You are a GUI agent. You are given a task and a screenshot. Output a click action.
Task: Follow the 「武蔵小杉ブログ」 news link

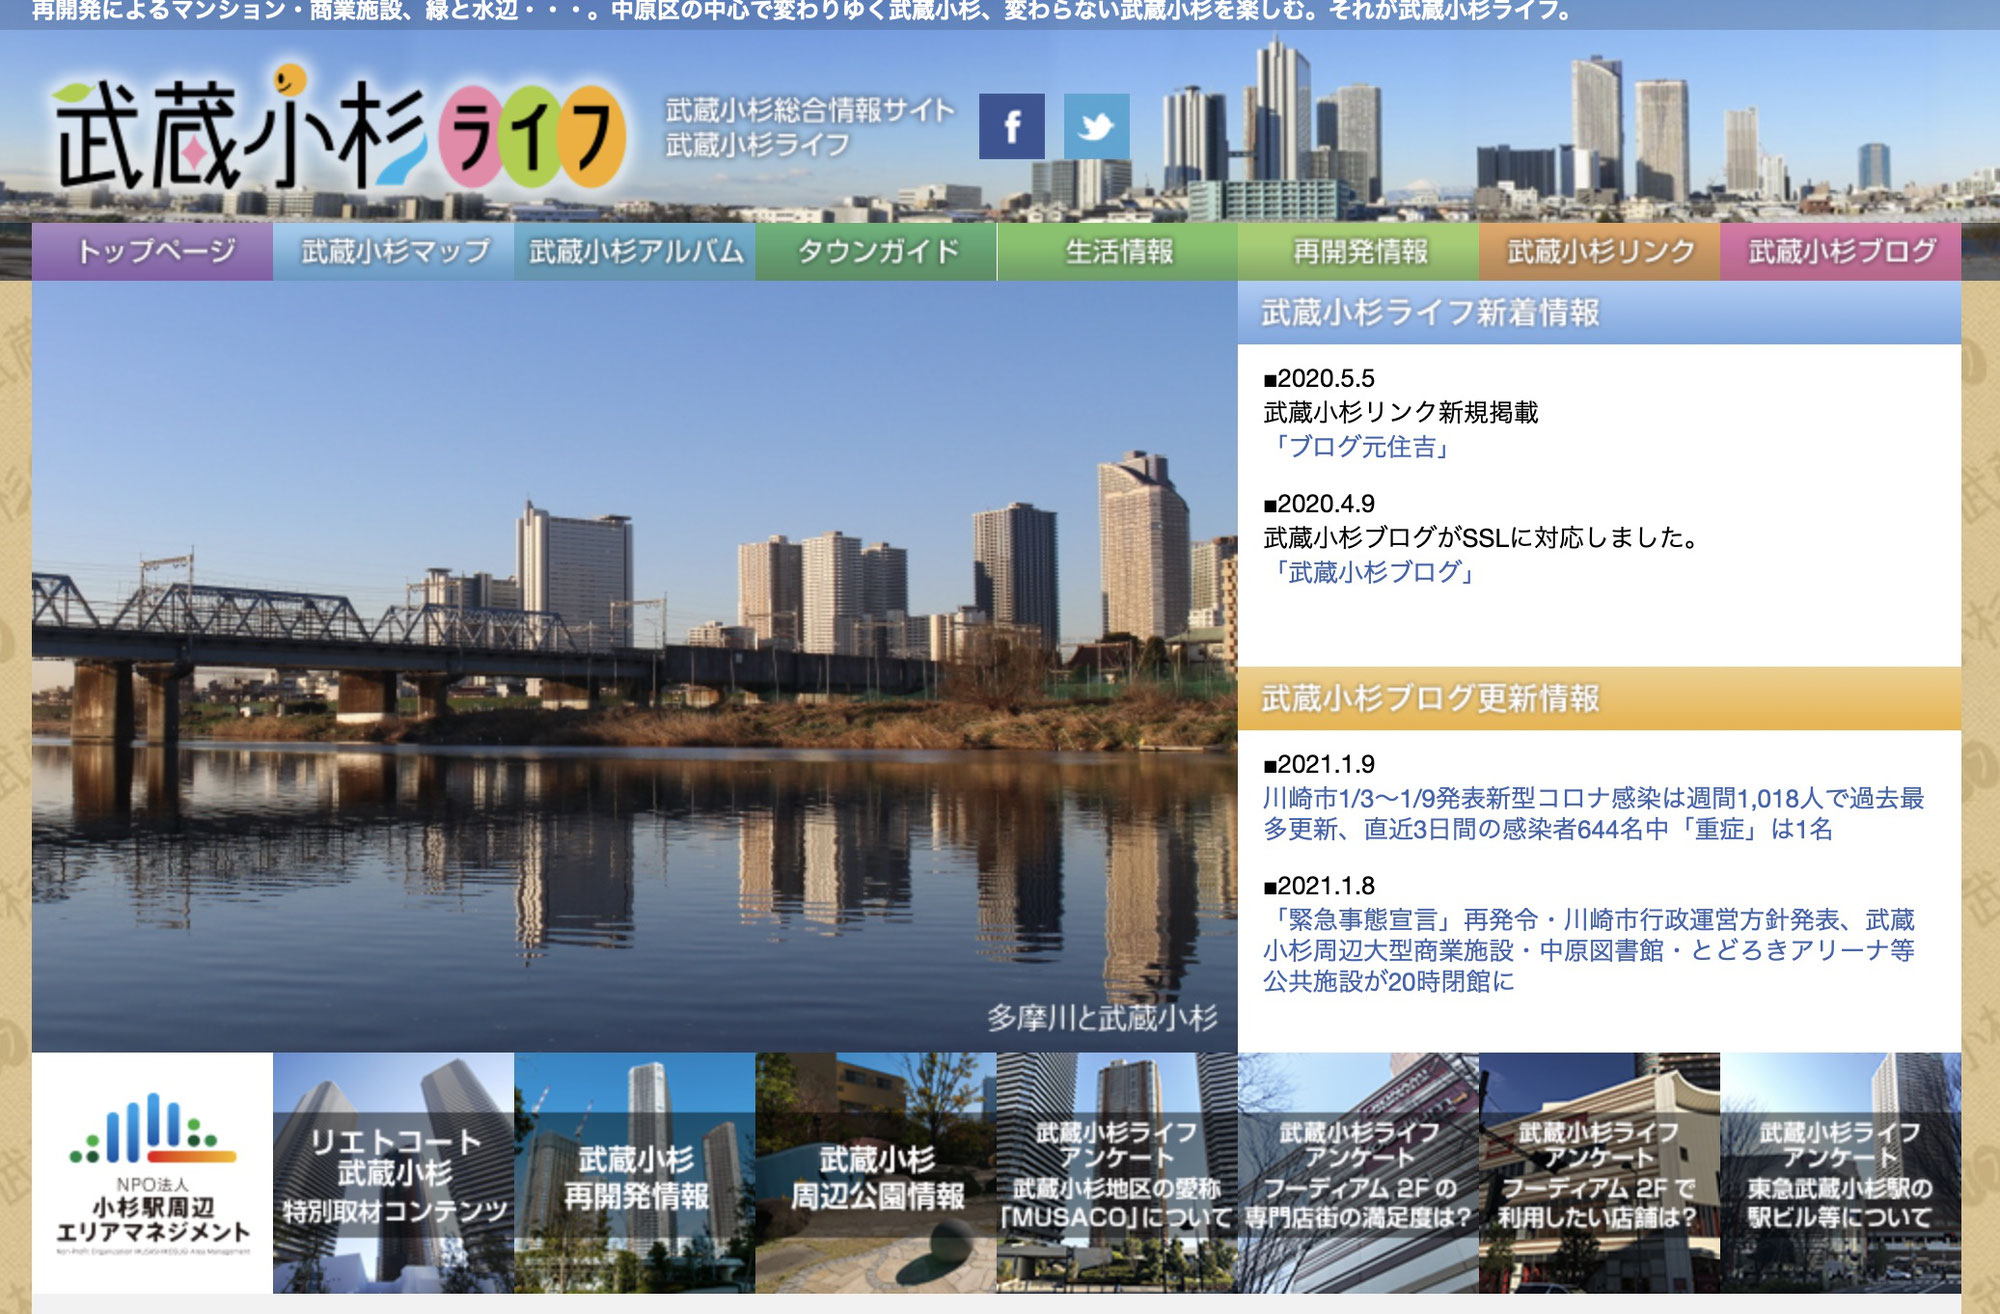(1374, 572)
